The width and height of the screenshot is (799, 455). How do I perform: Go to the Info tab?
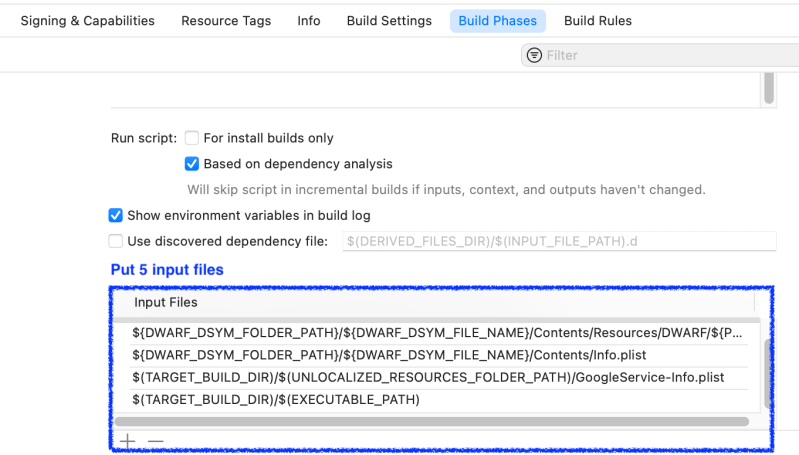309,21
